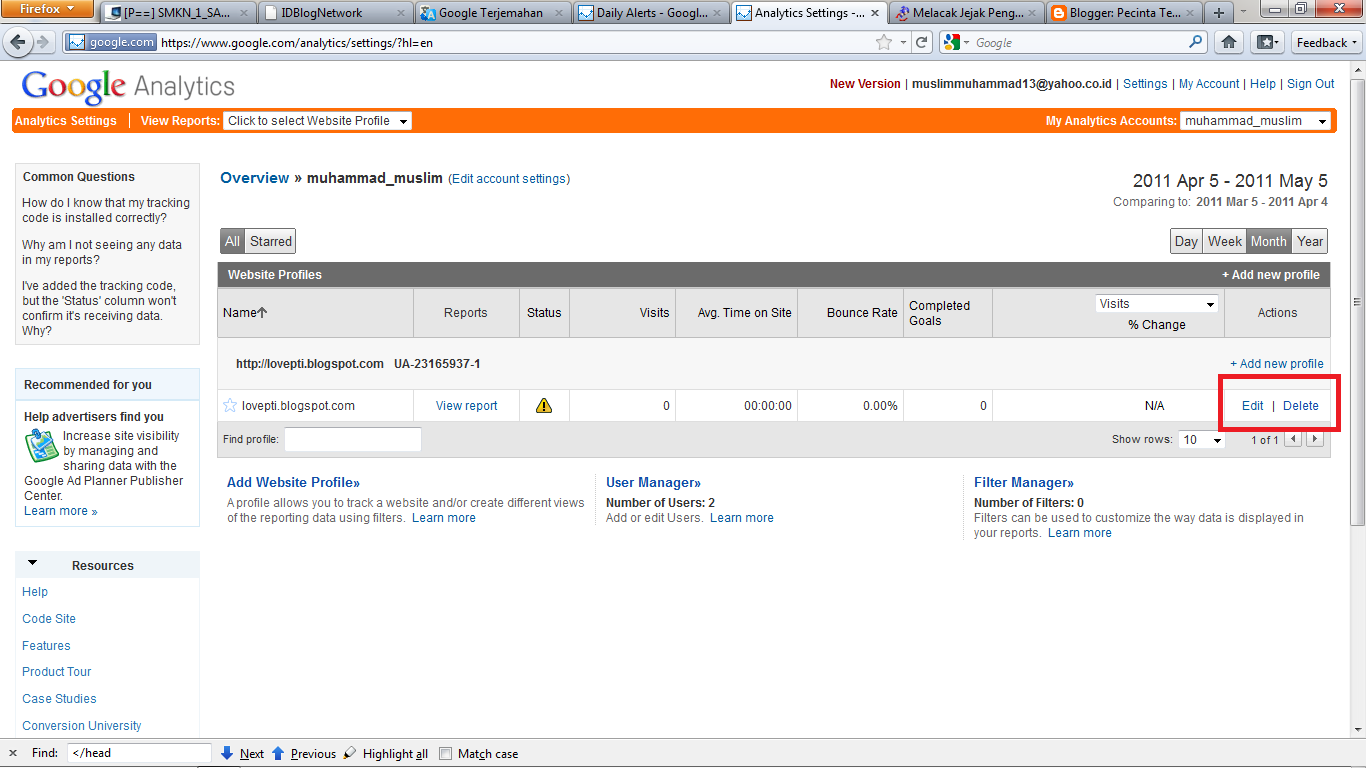Find next match with Next arrow
The width and height of the screenshot is (1366, 768).
(242, 754)
